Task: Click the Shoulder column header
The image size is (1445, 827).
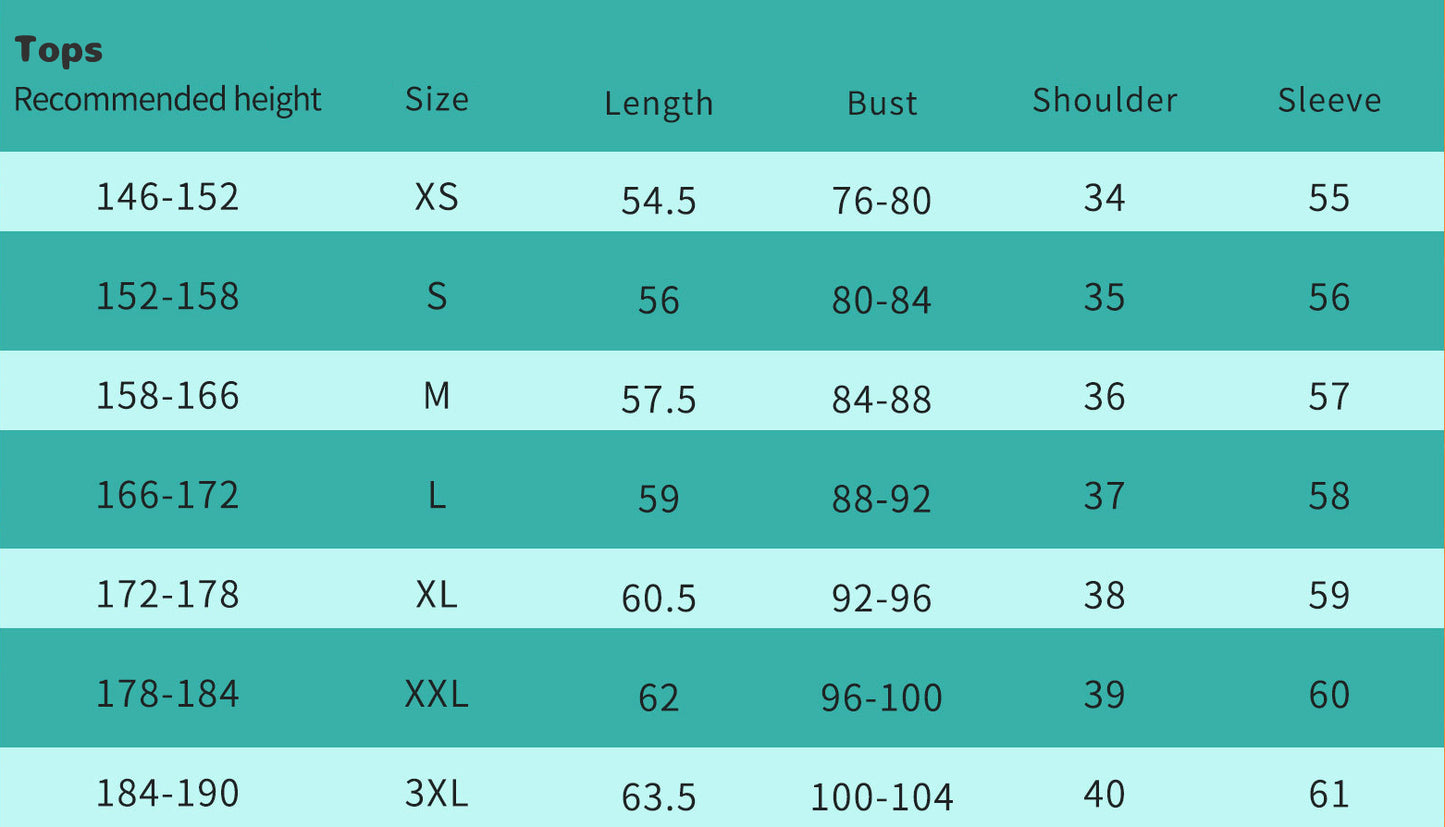Action: coord(1104,100)
